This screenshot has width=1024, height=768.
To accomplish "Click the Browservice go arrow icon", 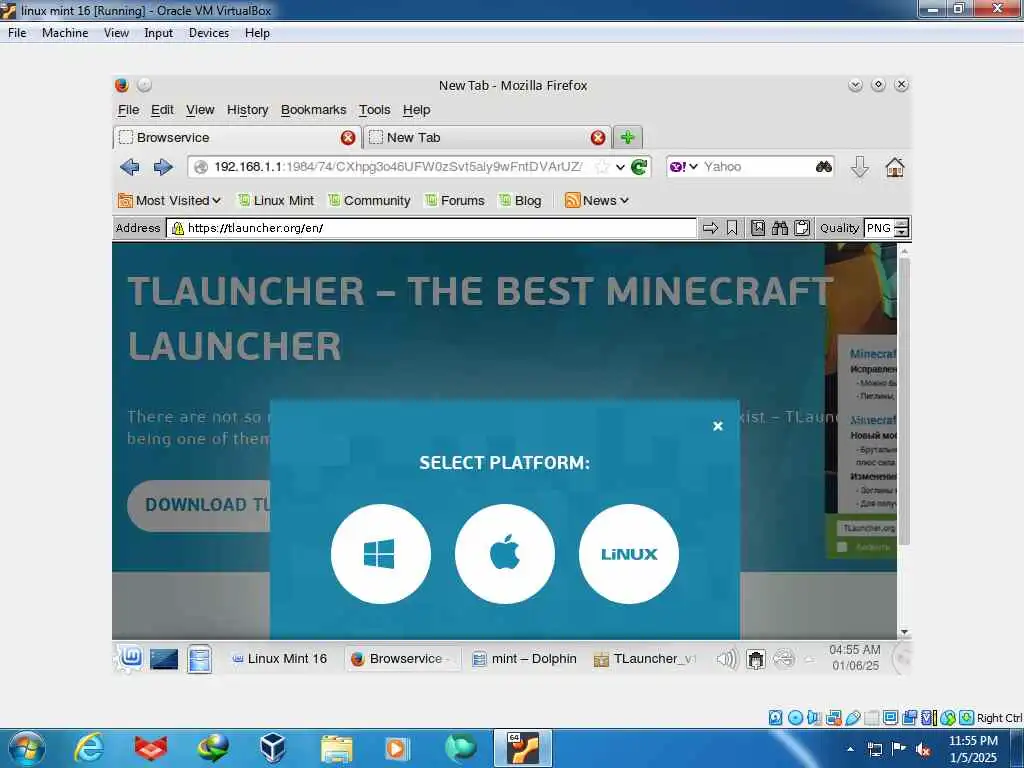I will (711, 228).
